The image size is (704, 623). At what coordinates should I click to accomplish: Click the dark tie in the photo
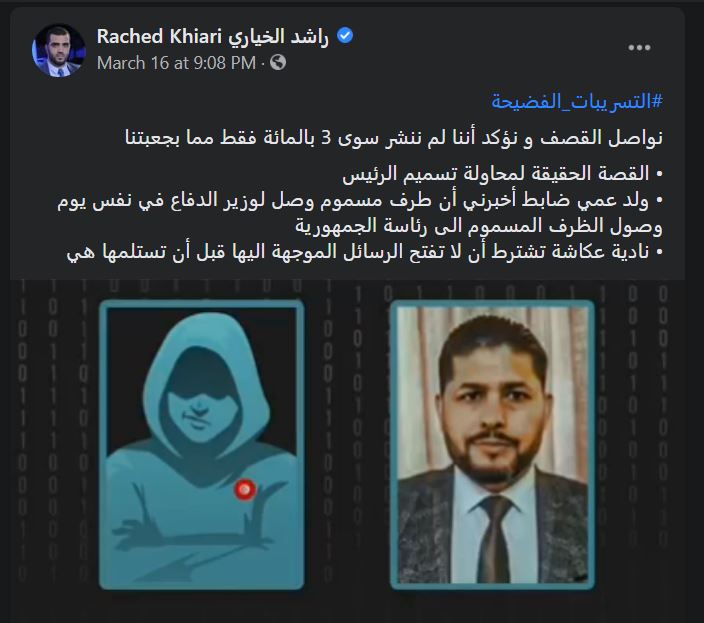494,539
